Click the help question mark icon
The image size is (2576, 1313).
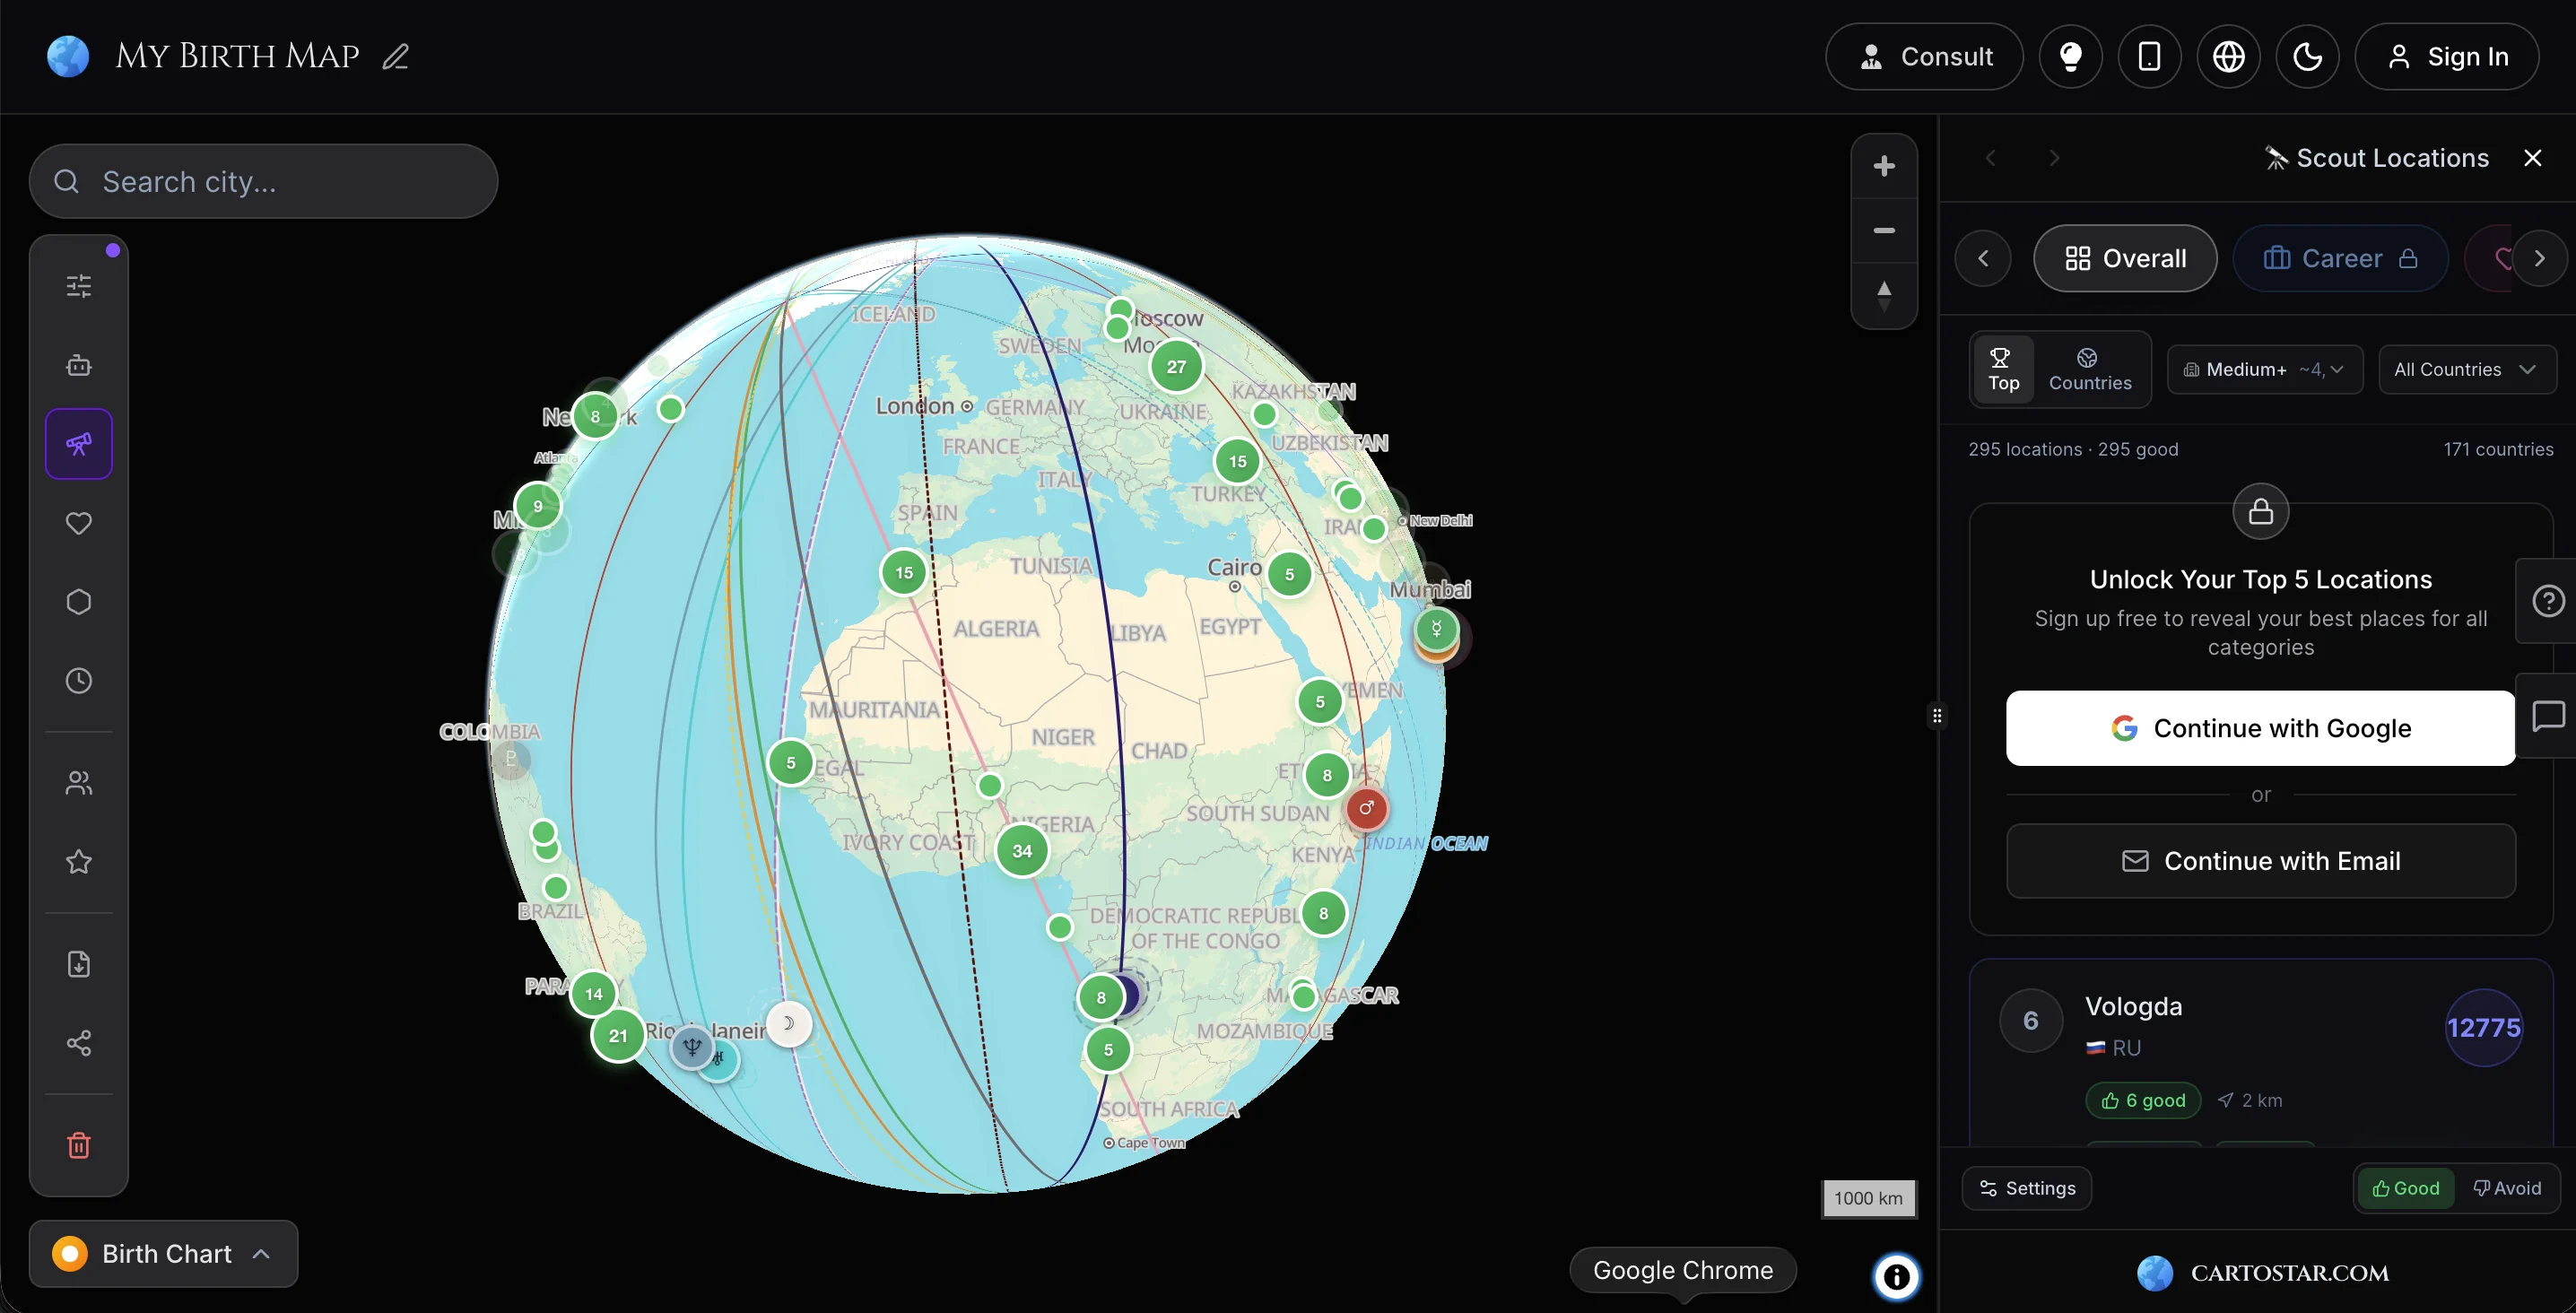[x=2547, y=601]
